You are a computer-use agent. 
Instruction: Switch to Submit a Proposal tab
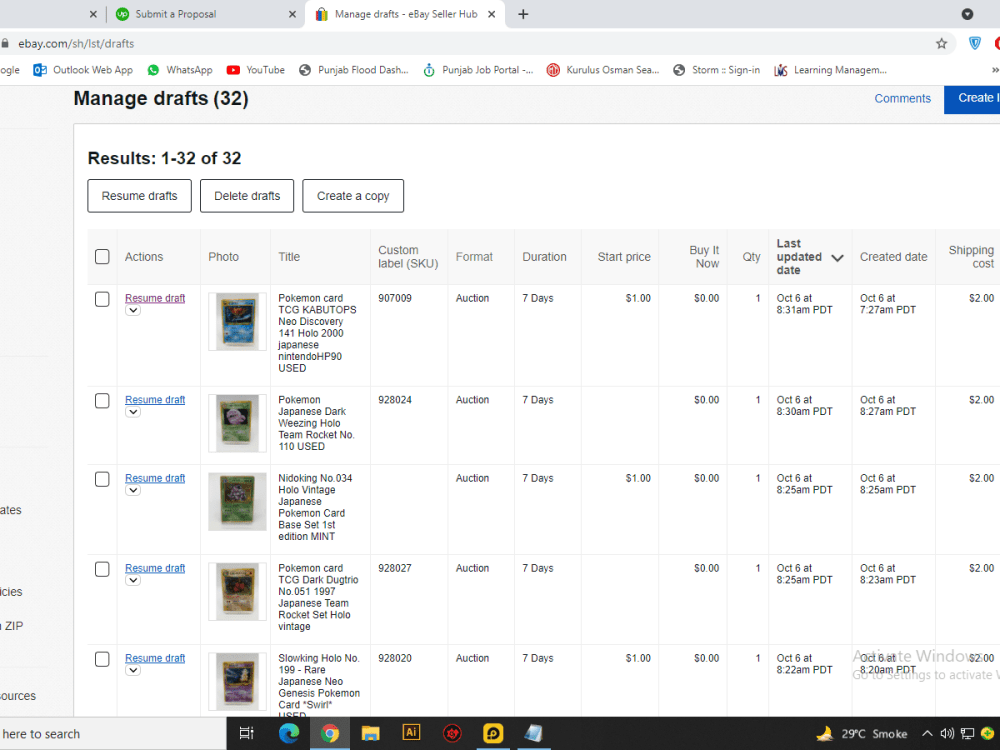click(203, 14)
